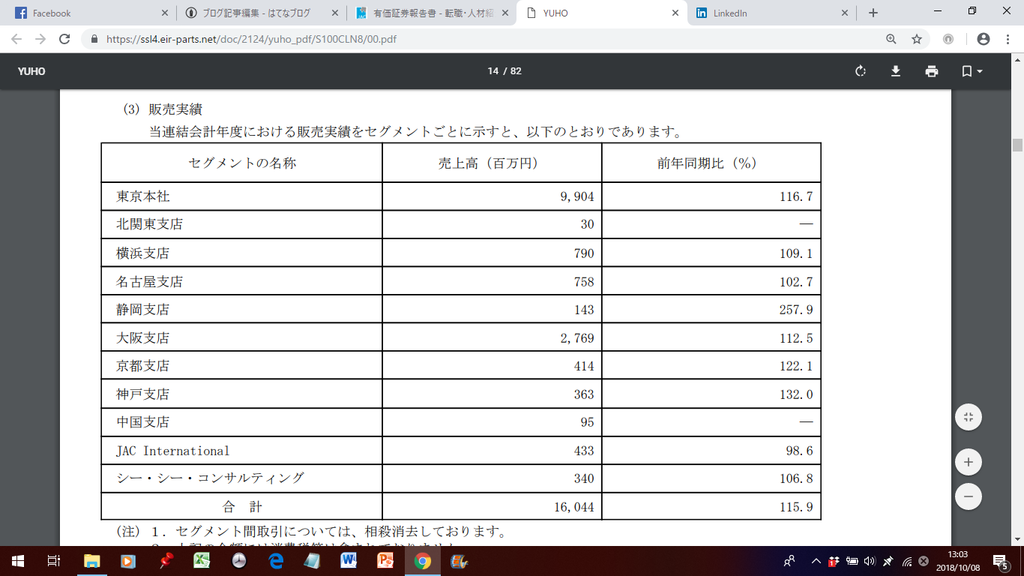
Task: View site security lock information
Action: (95, 39)
